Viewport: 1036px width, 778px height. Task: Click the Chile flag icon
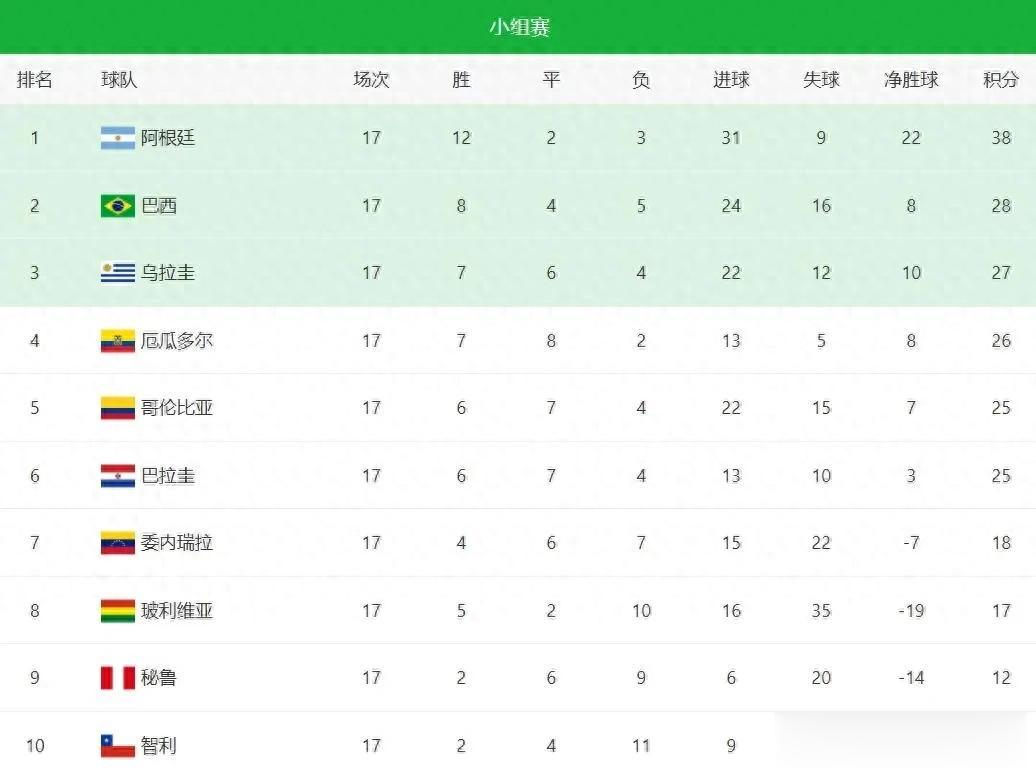118,746
